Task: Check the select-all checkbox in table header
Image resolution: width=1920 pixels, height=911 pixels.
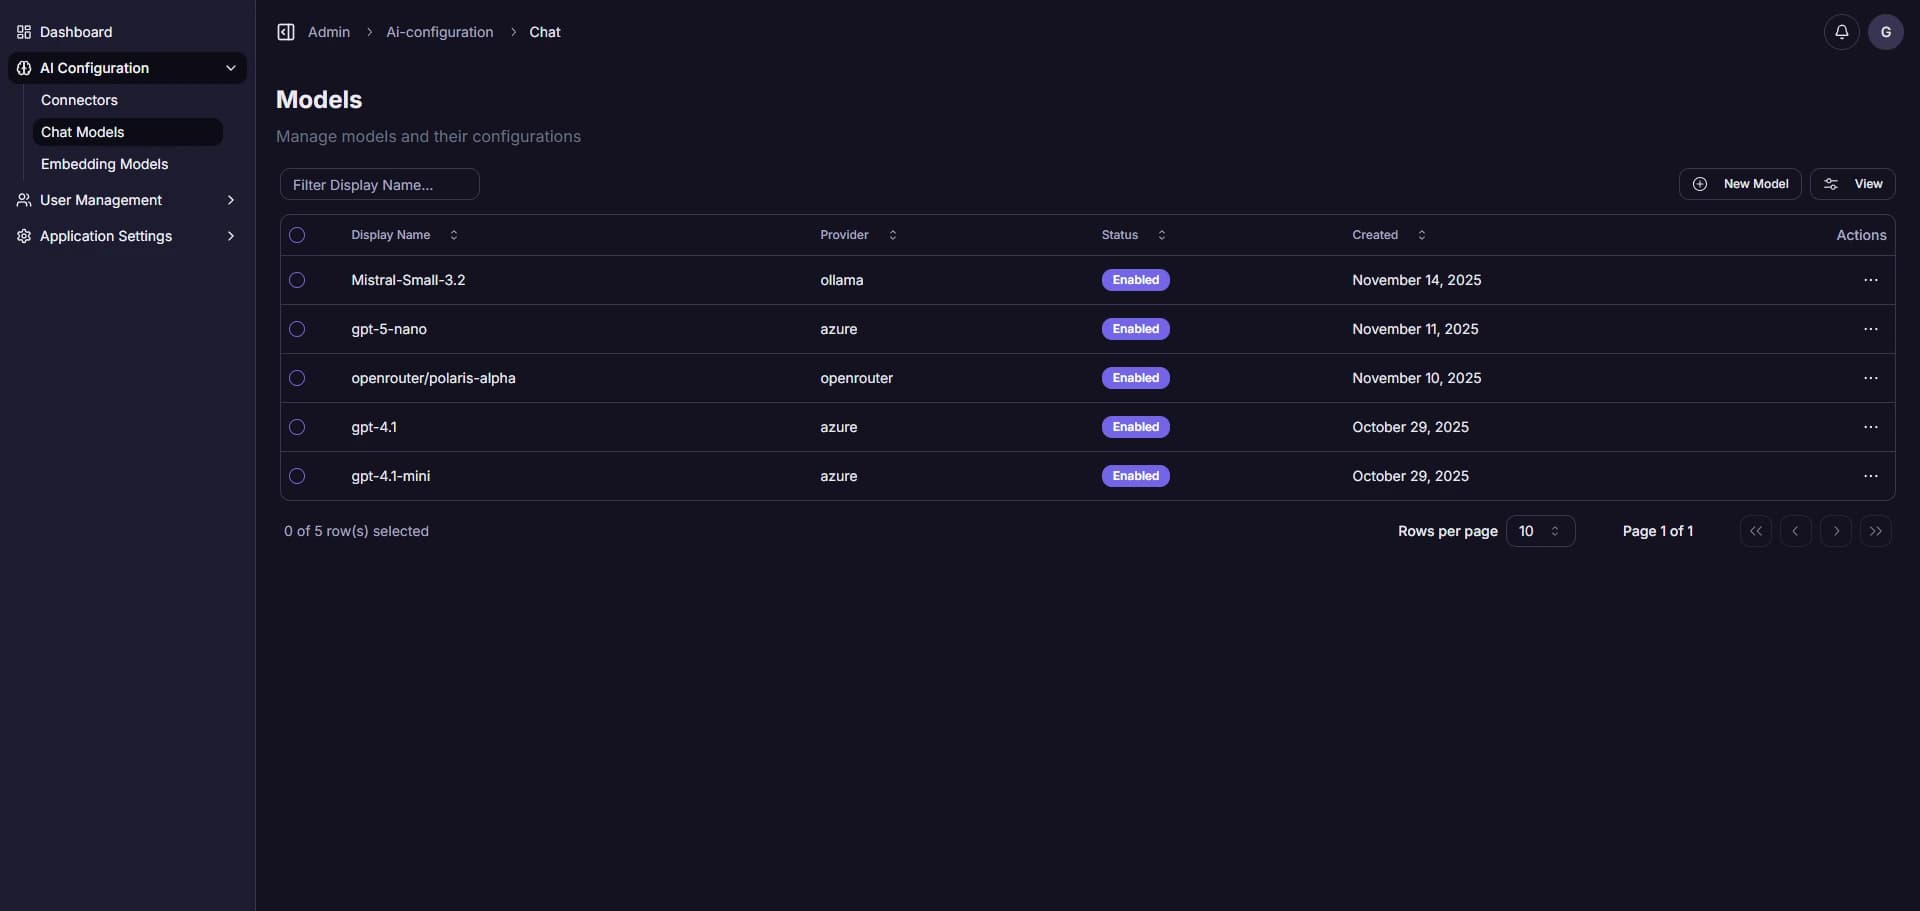Action: [297, 235]
